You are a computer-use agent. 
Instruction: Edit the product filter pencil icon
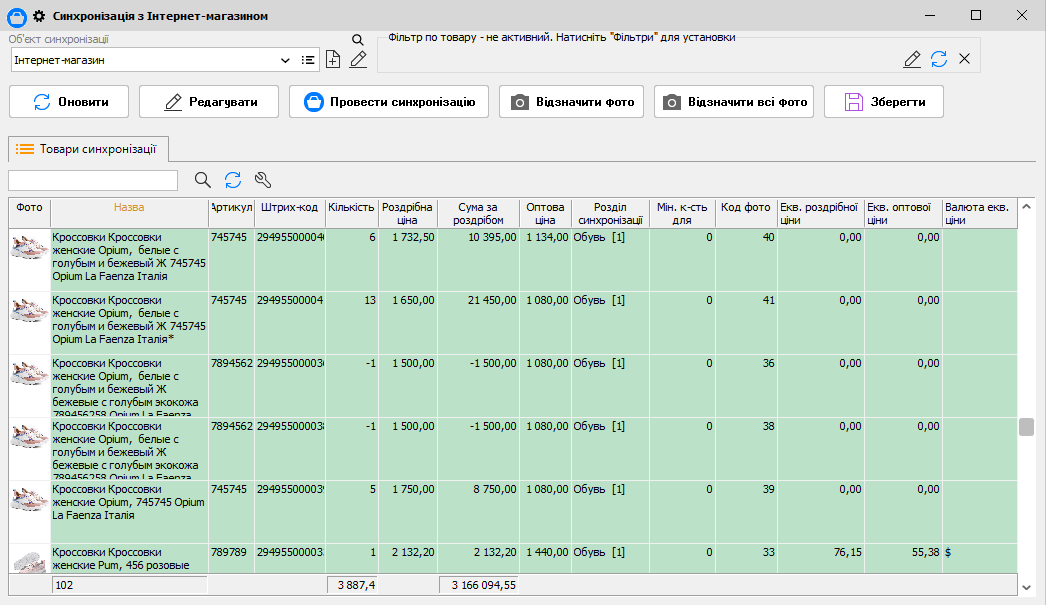click(912, 59)
